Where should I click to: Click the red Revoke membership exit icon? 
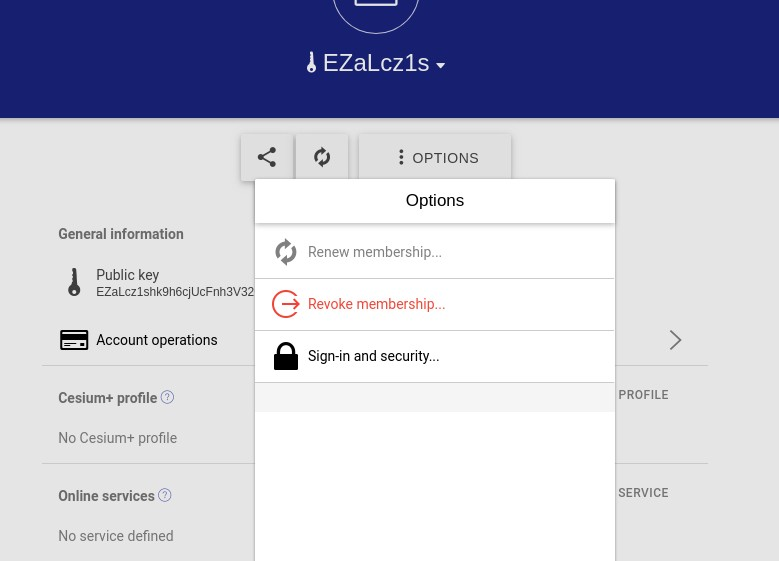tap(286, 304)
